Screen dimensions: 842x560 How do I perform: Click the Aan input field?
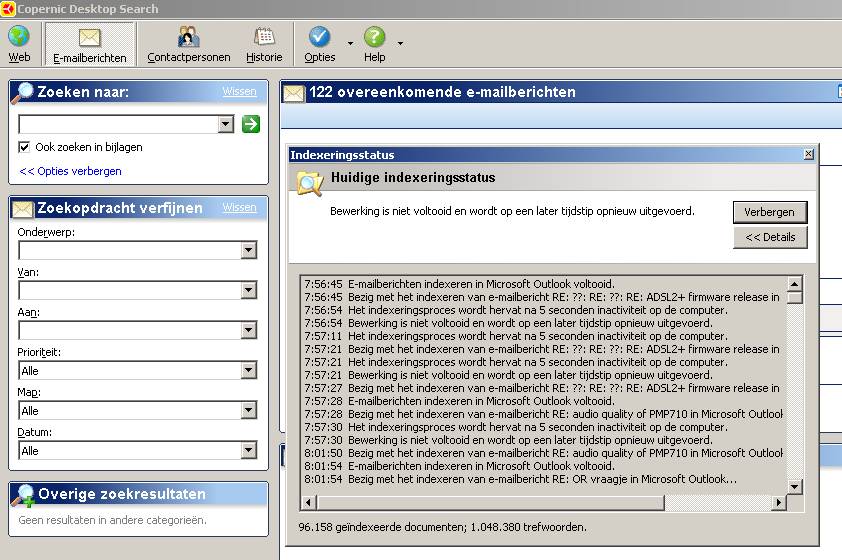[130, 330]
